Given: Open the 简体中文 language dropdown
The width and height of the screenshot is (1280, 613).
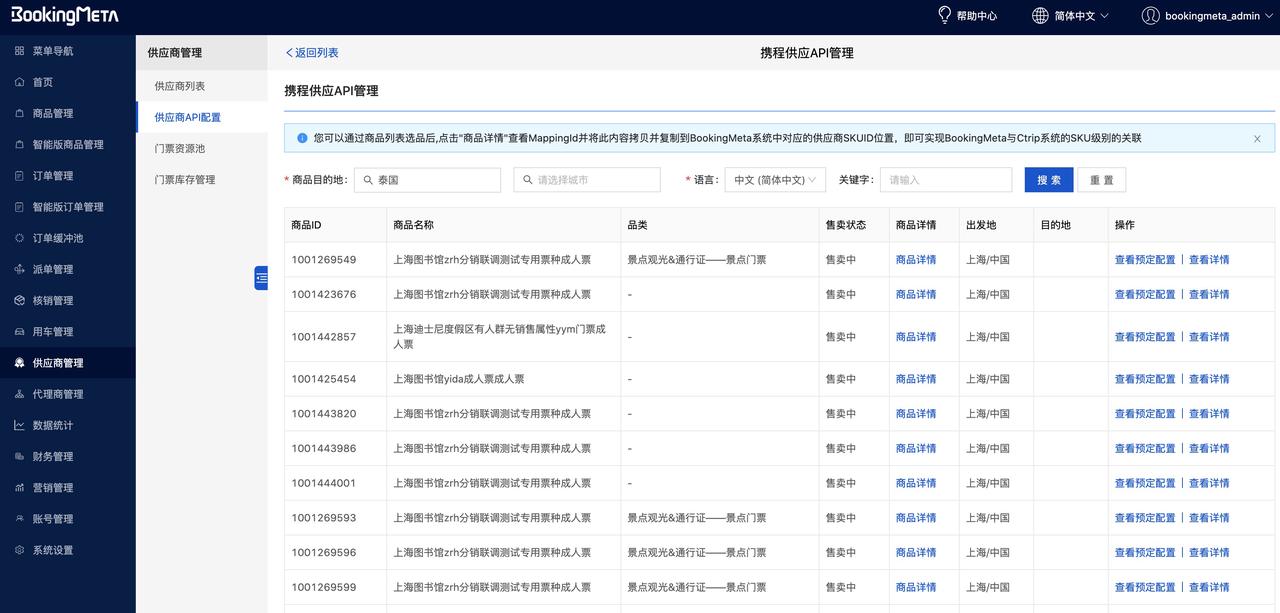Looking at the screenshot, I should point(1070,16).
